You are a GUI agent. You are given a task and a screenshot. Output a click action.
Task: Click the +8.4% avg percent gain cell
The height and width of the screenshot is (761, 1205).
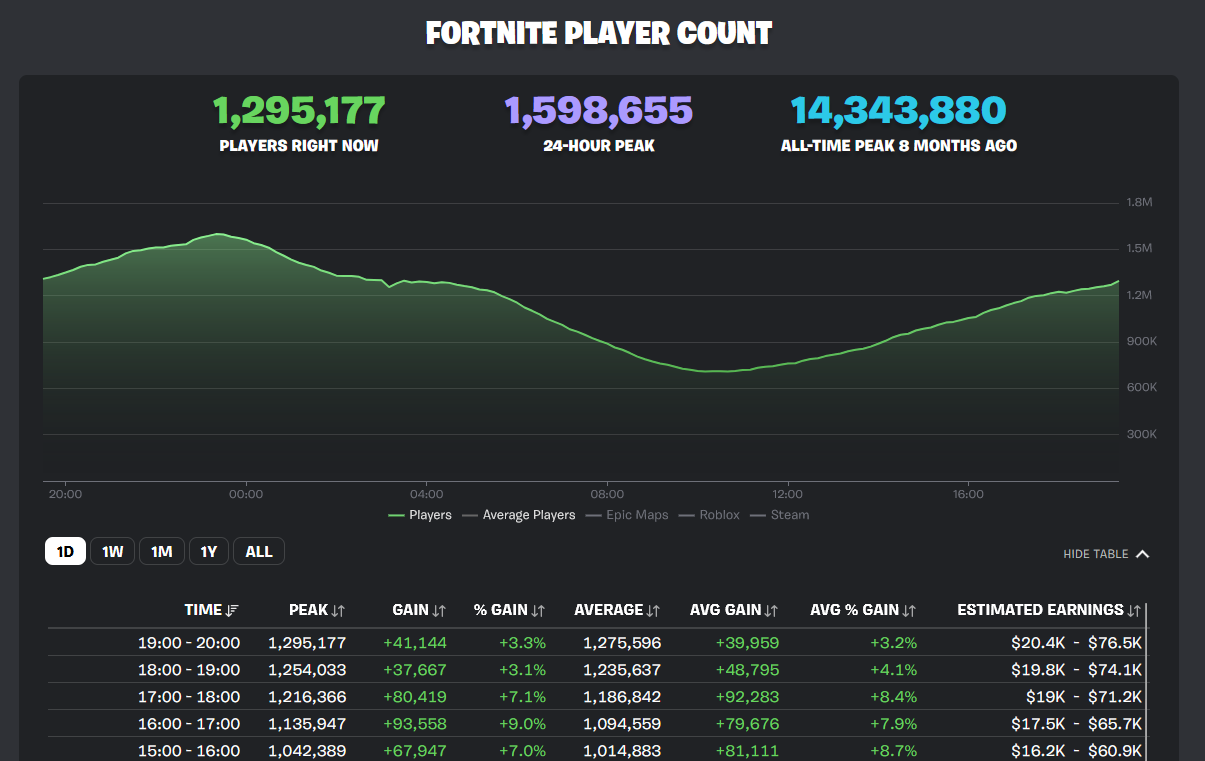tap(893, 696)
